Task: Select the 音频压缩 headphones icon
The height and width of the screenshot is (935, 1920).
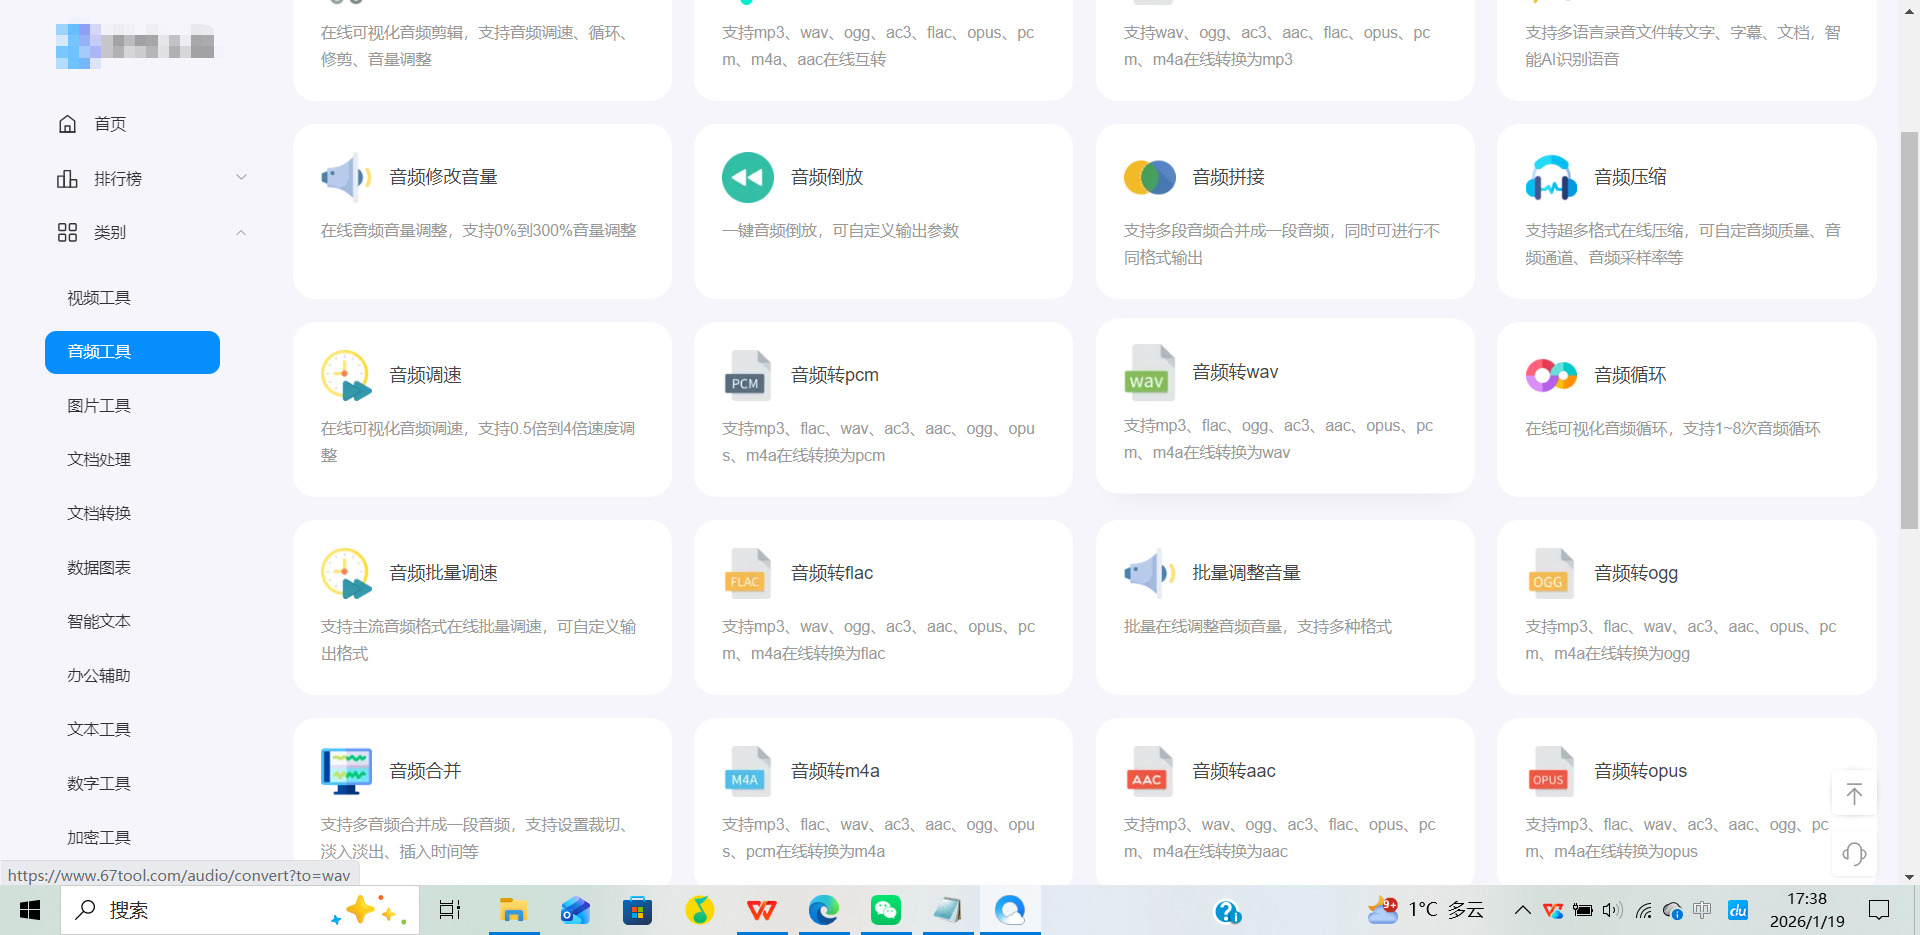Action: coord(1550,178)
